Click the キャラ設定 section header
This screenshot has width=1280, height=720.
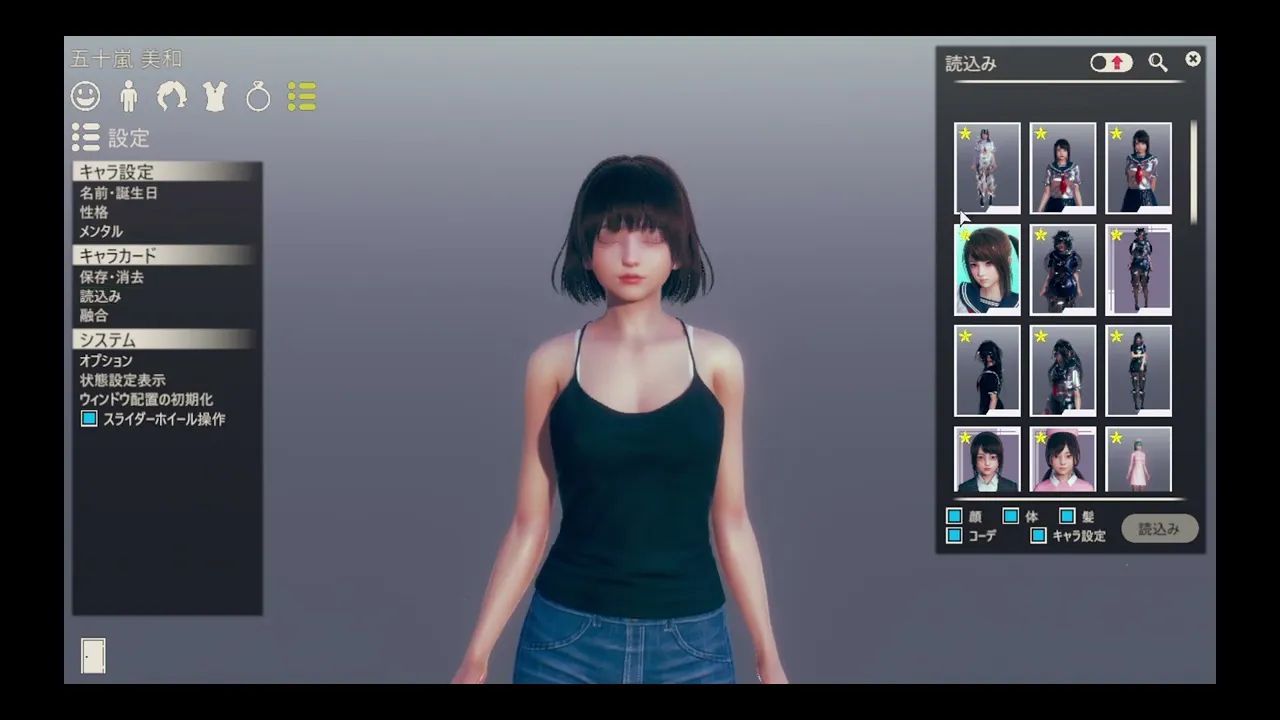[x=165, y=172]
